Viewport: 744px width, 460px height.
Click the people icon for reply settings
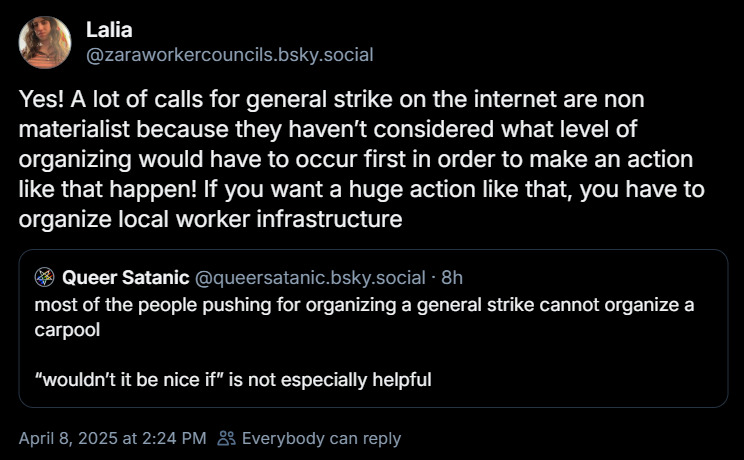point(227,438)
